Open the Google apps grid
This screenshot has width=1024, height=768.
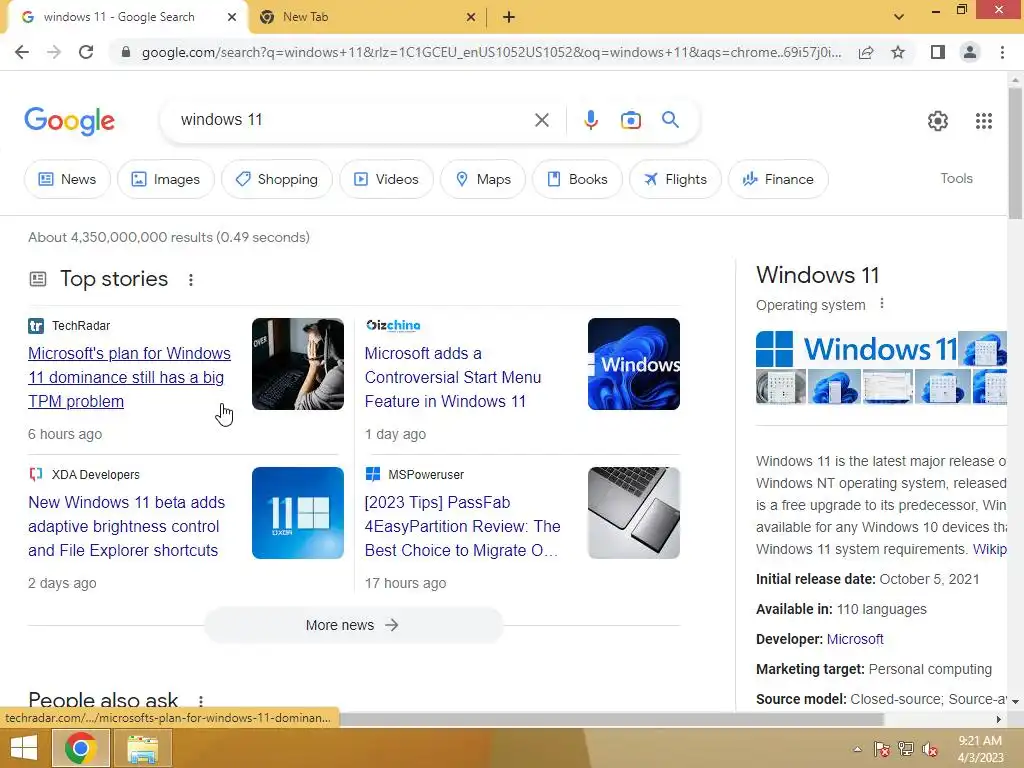click(x=984, y=121)
